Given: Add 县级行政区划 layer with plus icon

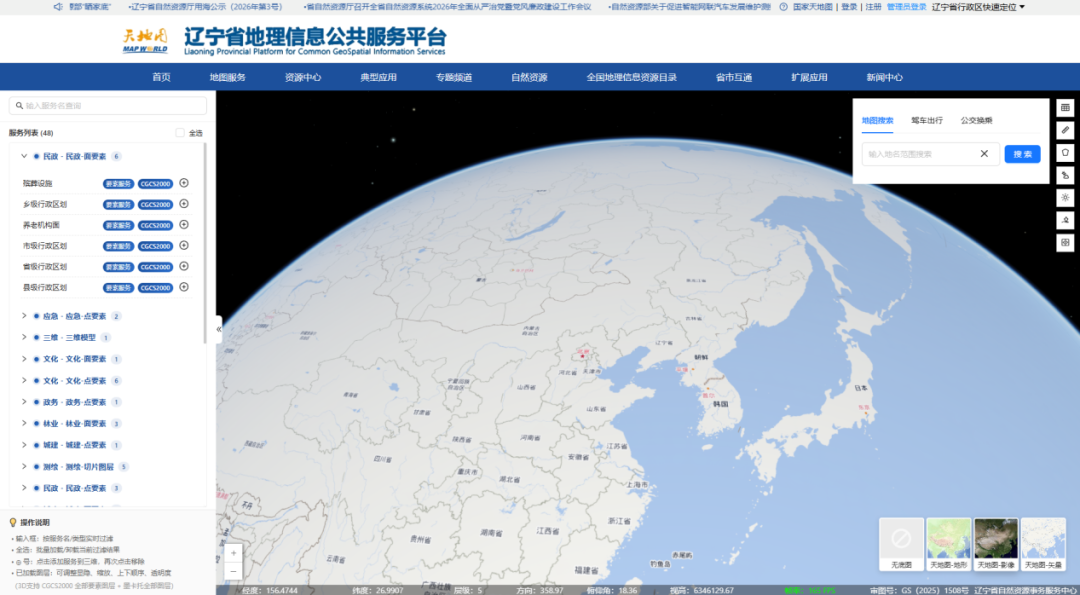Looking at the screenshot, I should click(184, 287).
